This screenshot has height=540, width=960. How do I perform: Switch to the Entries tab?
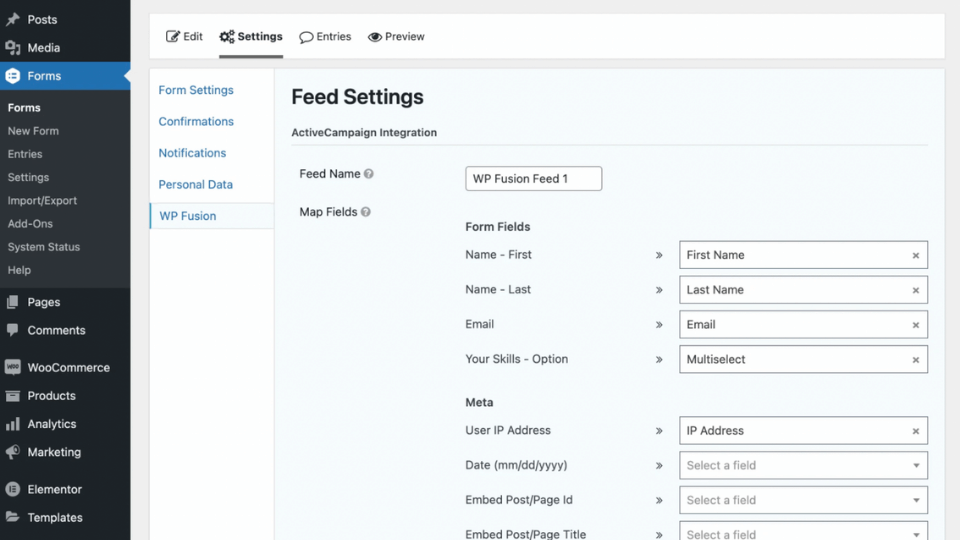[x=325, y=37]
